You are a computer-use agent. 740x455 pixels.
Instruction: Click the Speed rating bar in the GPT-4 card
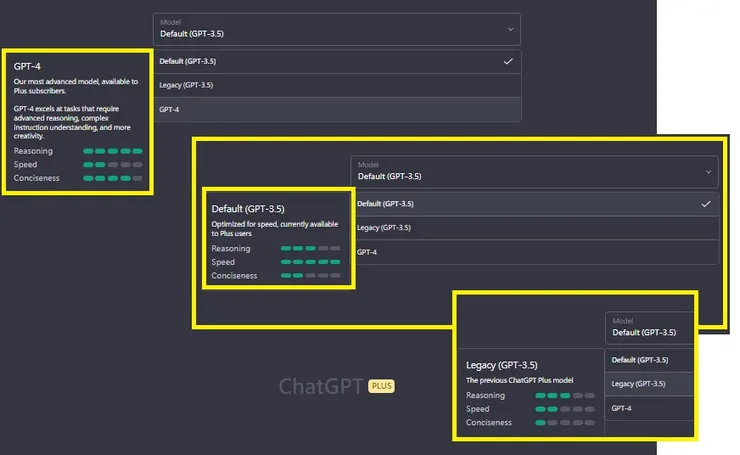coord(113,165)
